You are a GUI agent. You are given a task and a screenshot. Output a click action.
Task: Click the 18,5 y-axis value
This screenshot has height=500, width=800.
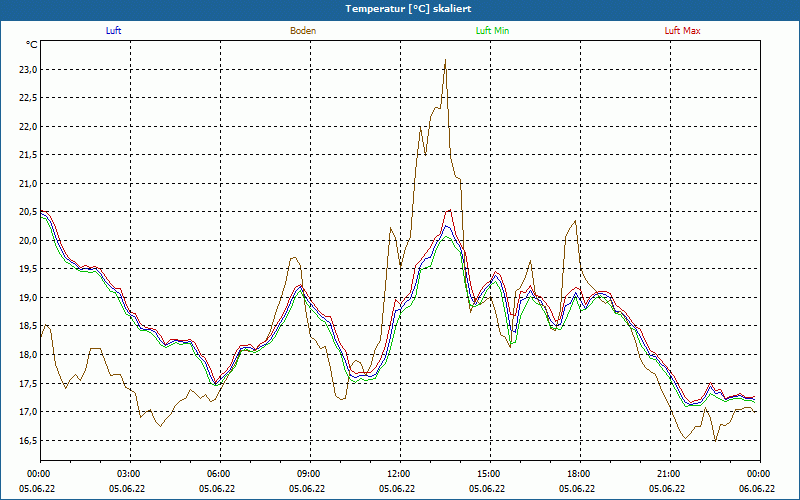tap(29, 326)
